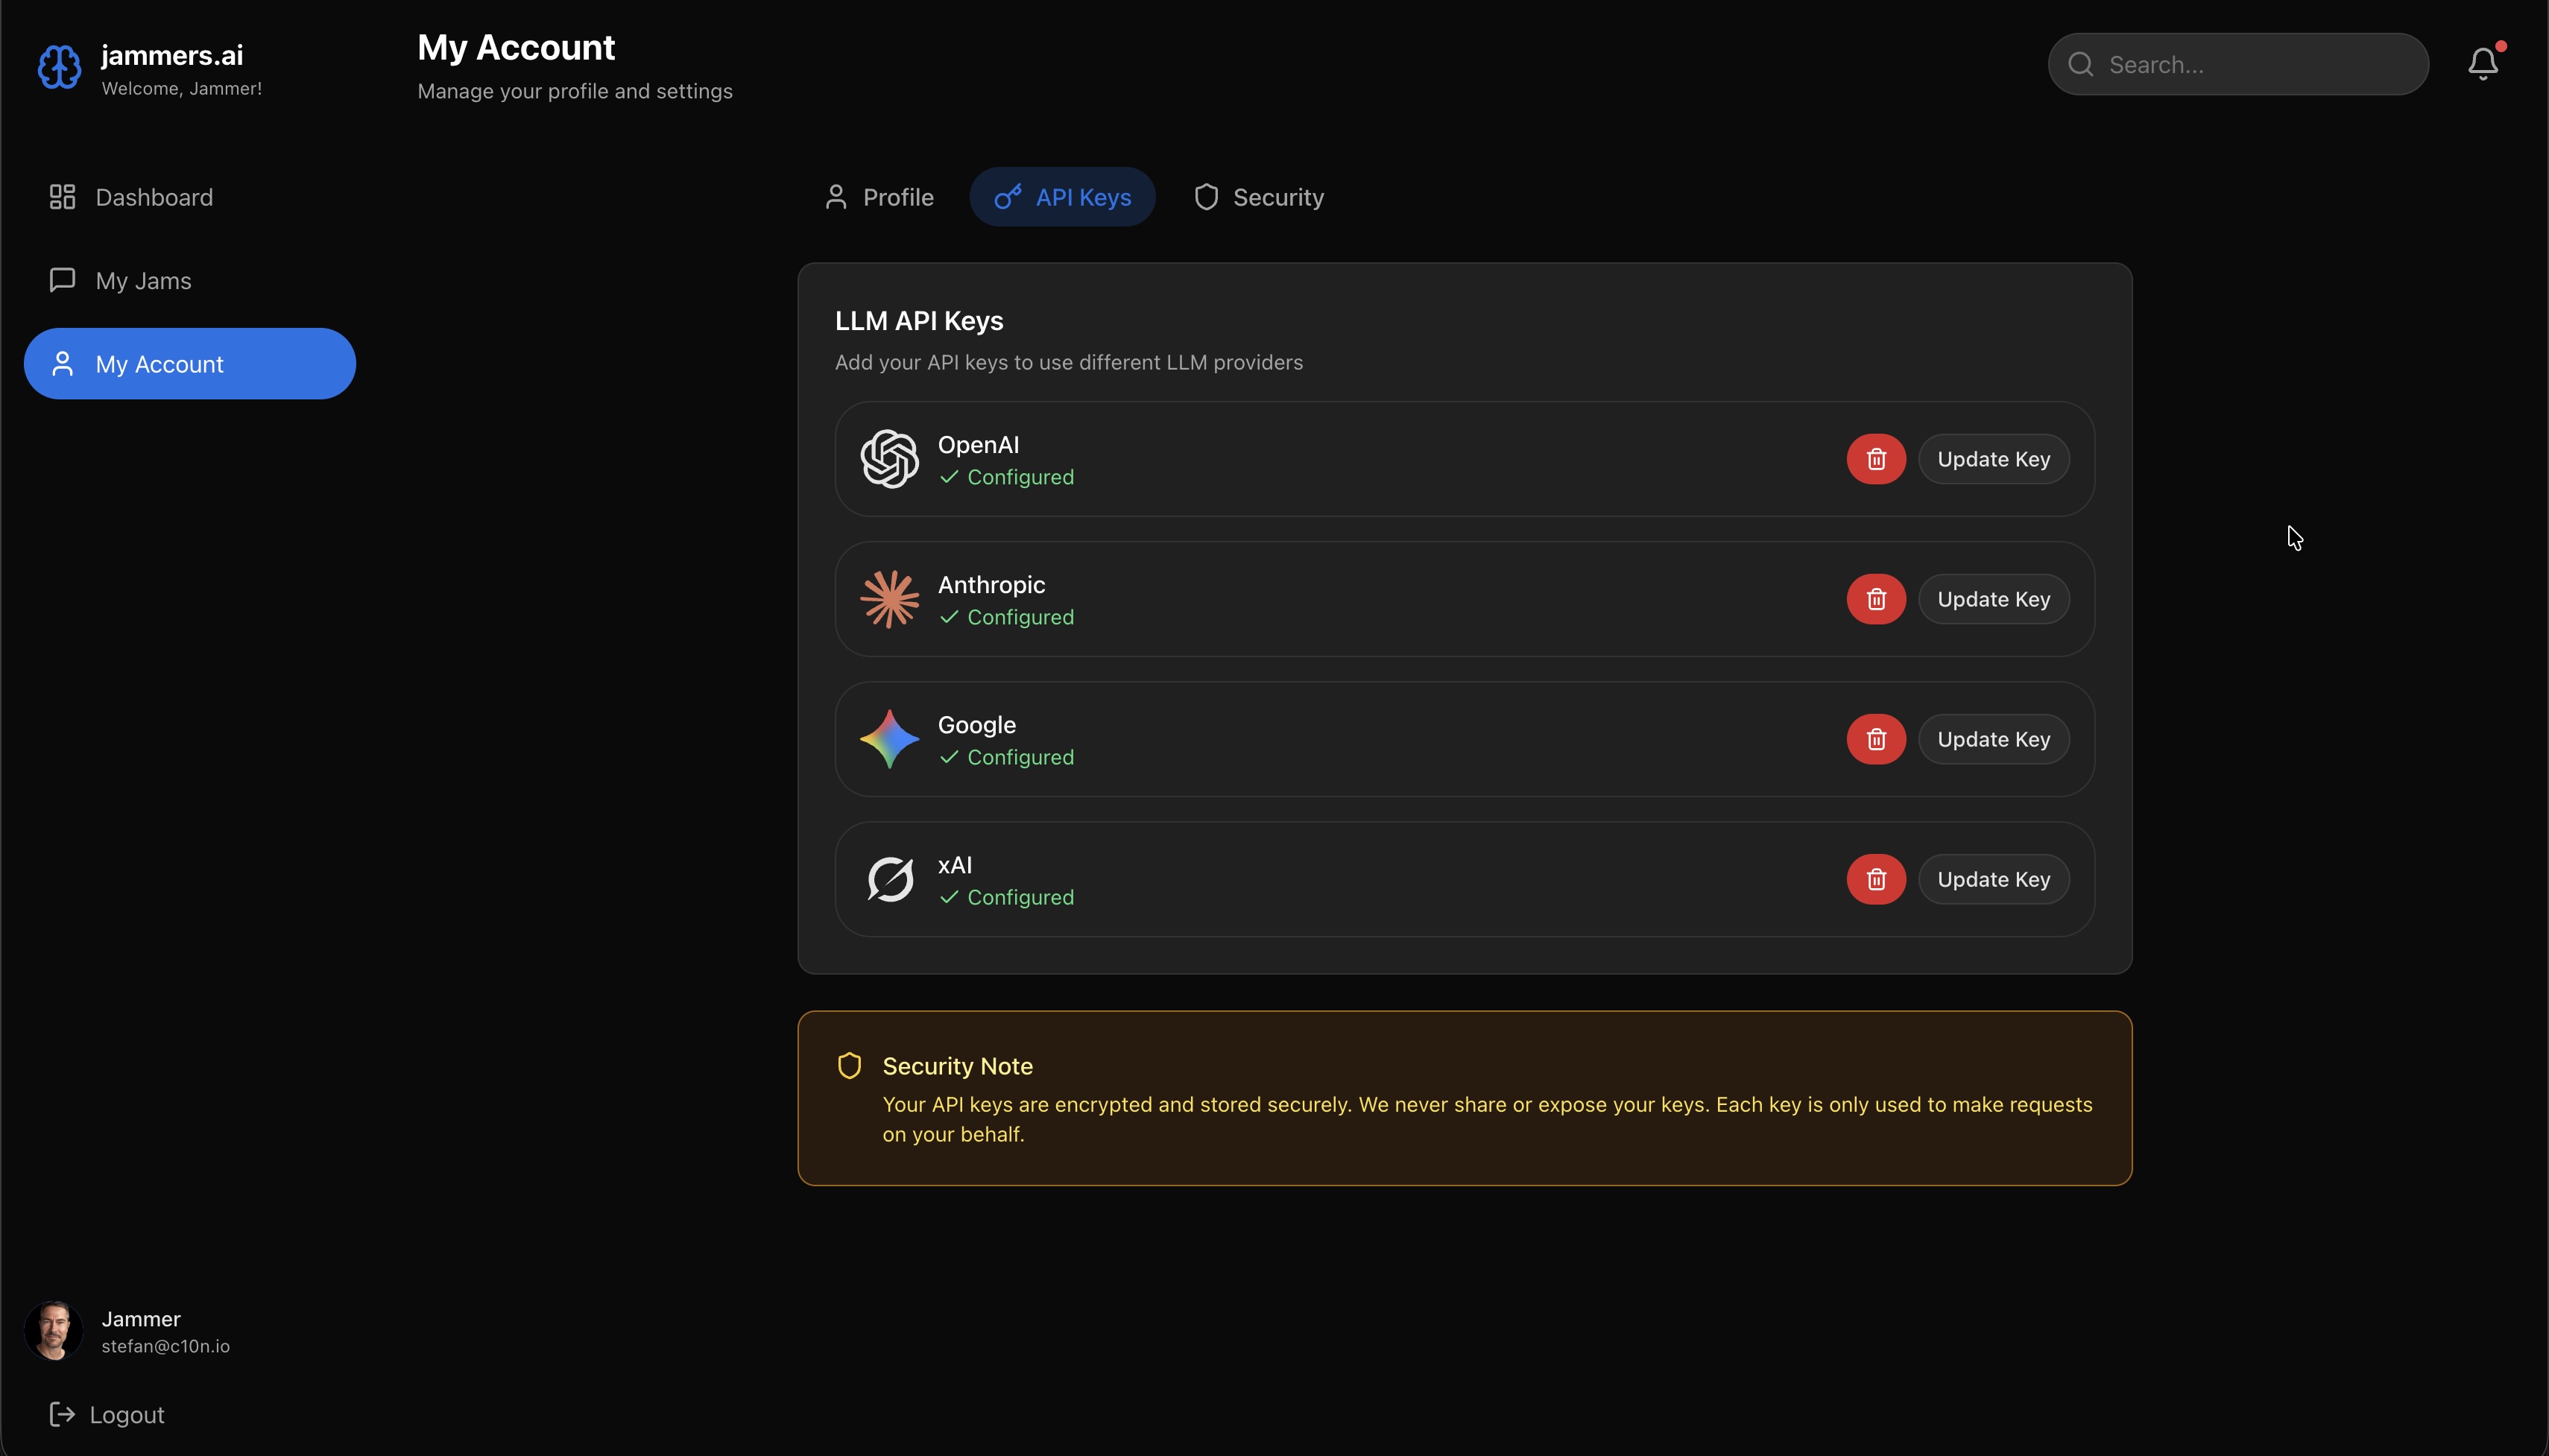This screenshot has height=1456, width=2549.
Task: Click the Google Configured status text
Action: pos(1020,757)
